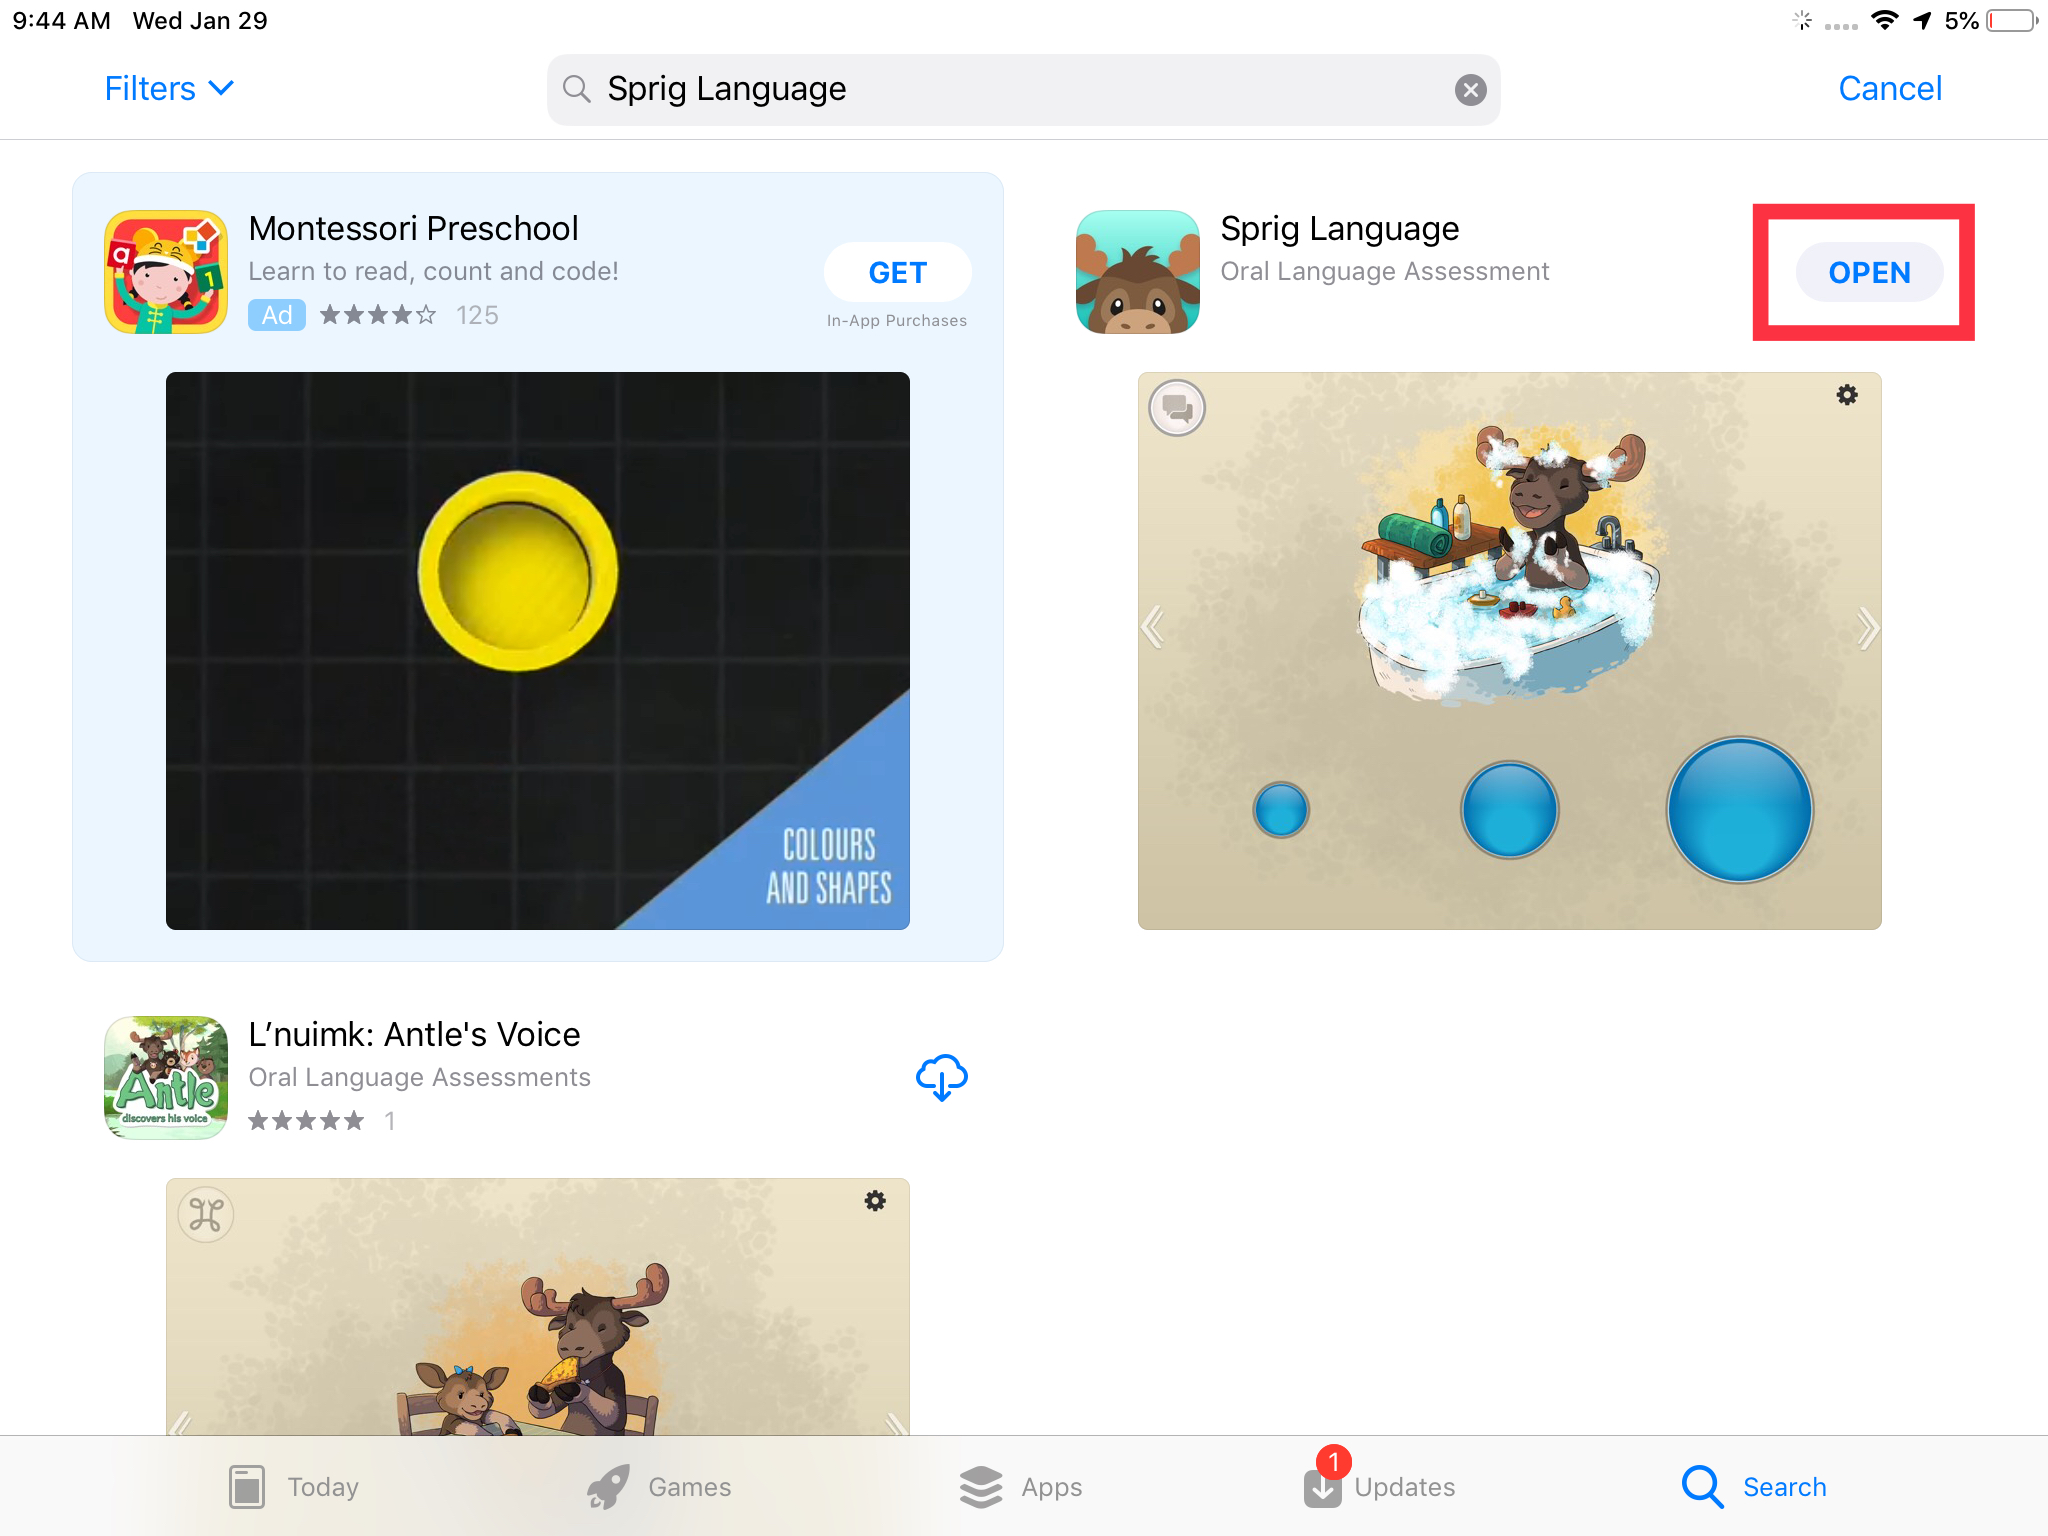Select the Search tab
Viewport: 2048px width, 1536px height.
(x=1754, y=1487)
